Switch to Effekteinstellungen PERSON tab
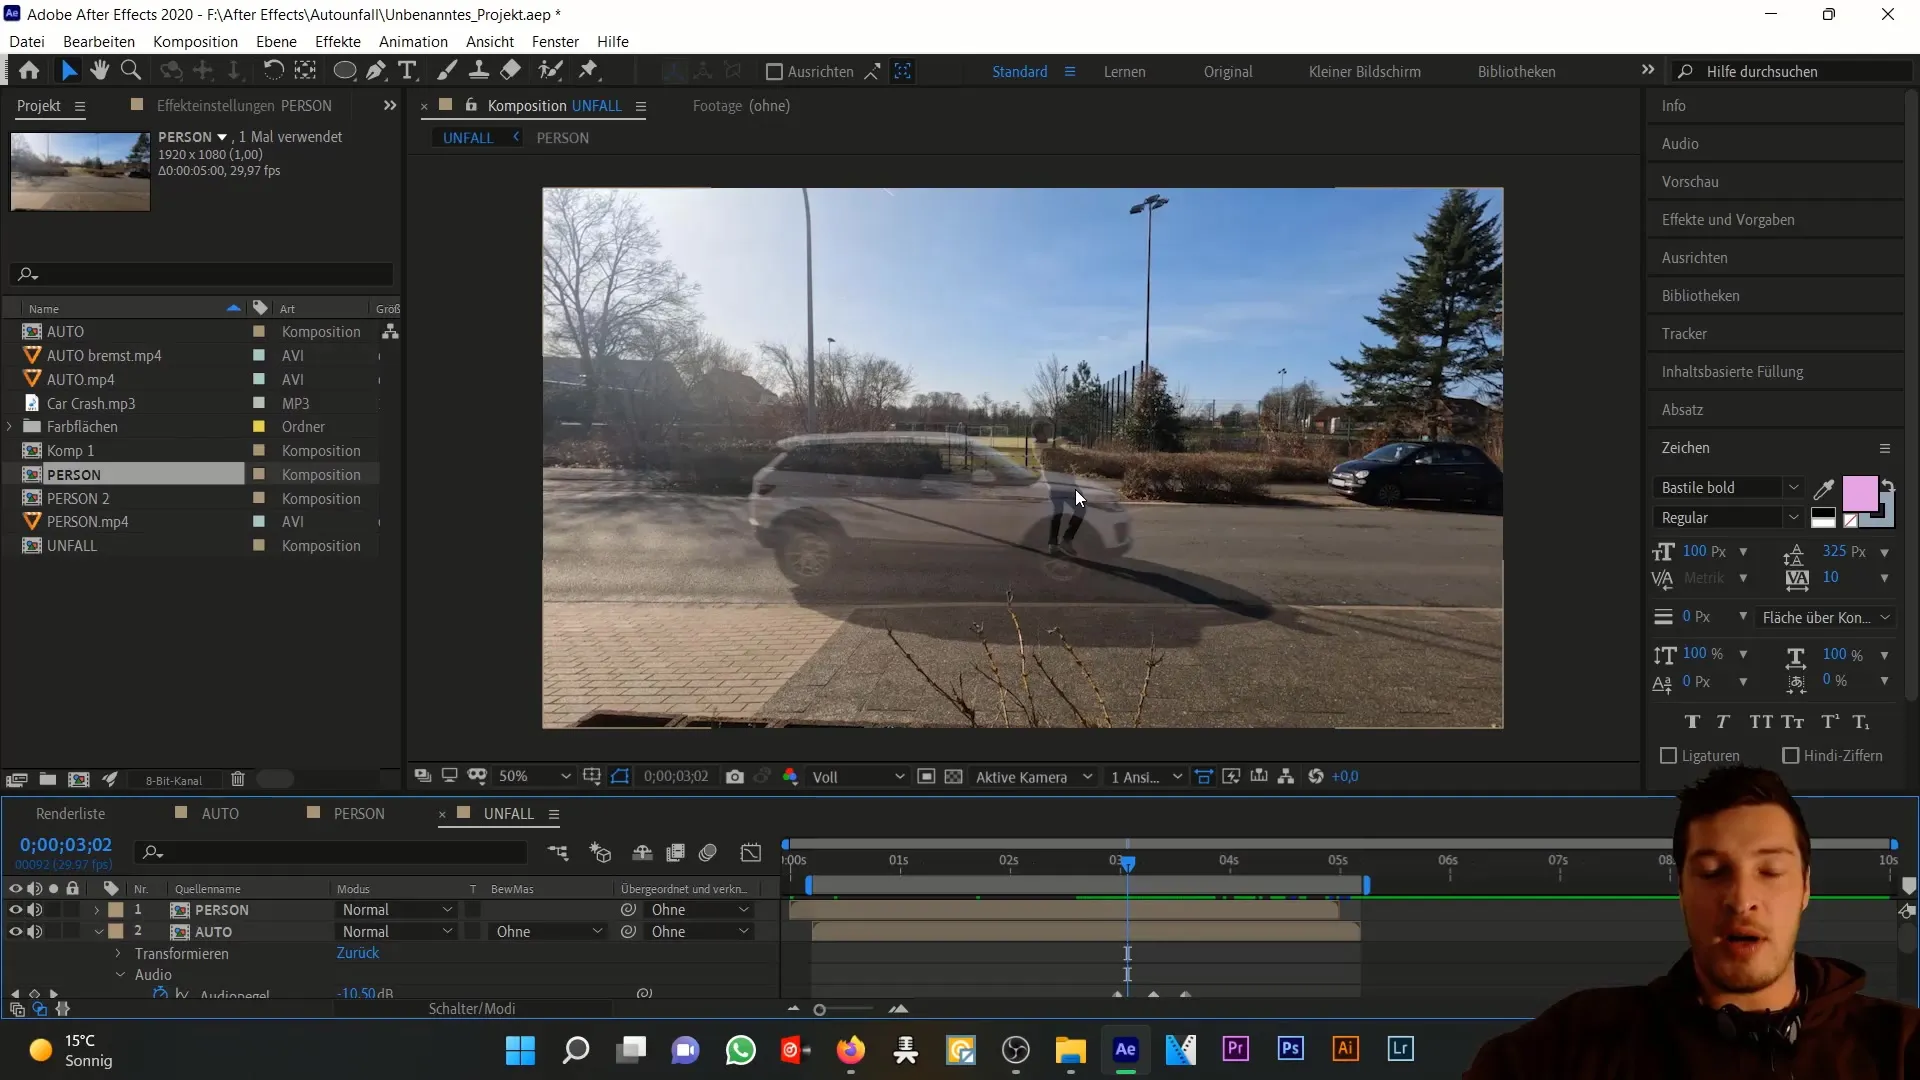Screen dimensions: 1920x1080 (x=244, y=106)
